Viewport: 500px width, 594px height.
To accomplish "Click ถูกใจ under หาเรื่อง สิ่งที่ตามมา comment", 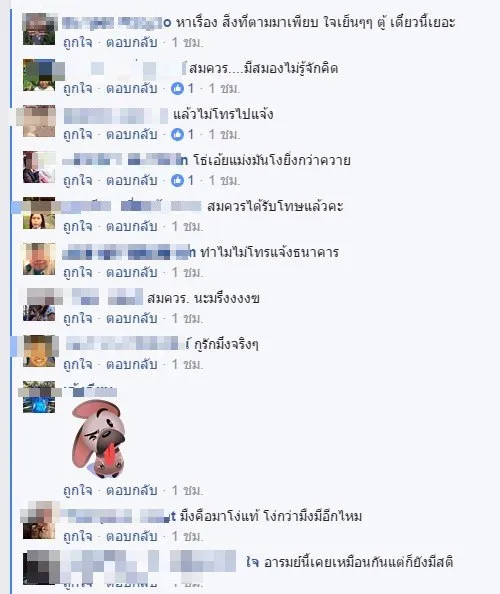I will coord(78,42).
